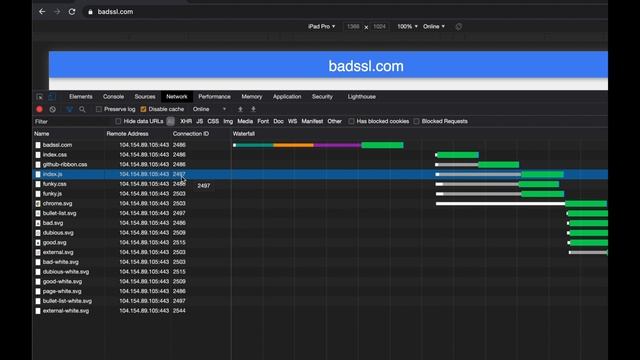Switch to the Application tab
The width and height of the screenshot is (640, 360).
pyautogui.click(x=287, y=97)
